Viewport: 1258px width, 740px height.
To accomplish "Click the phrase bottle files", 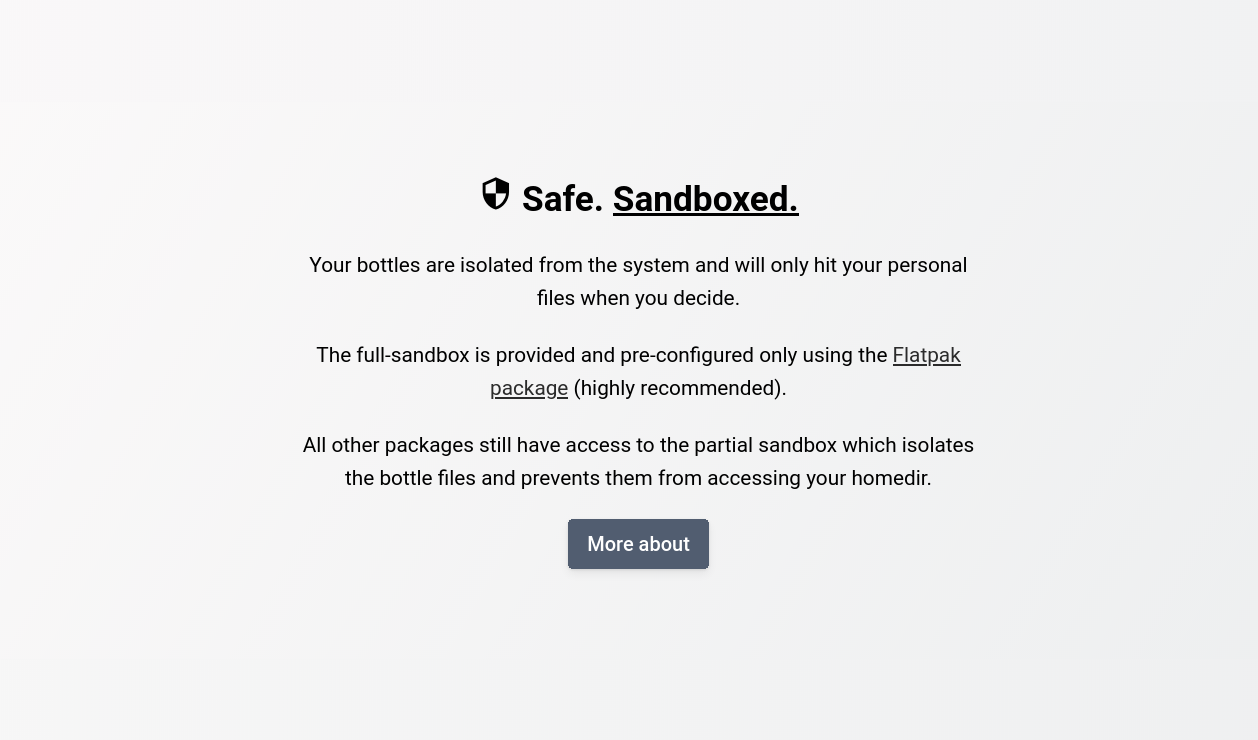I will (x=427, y=478).
